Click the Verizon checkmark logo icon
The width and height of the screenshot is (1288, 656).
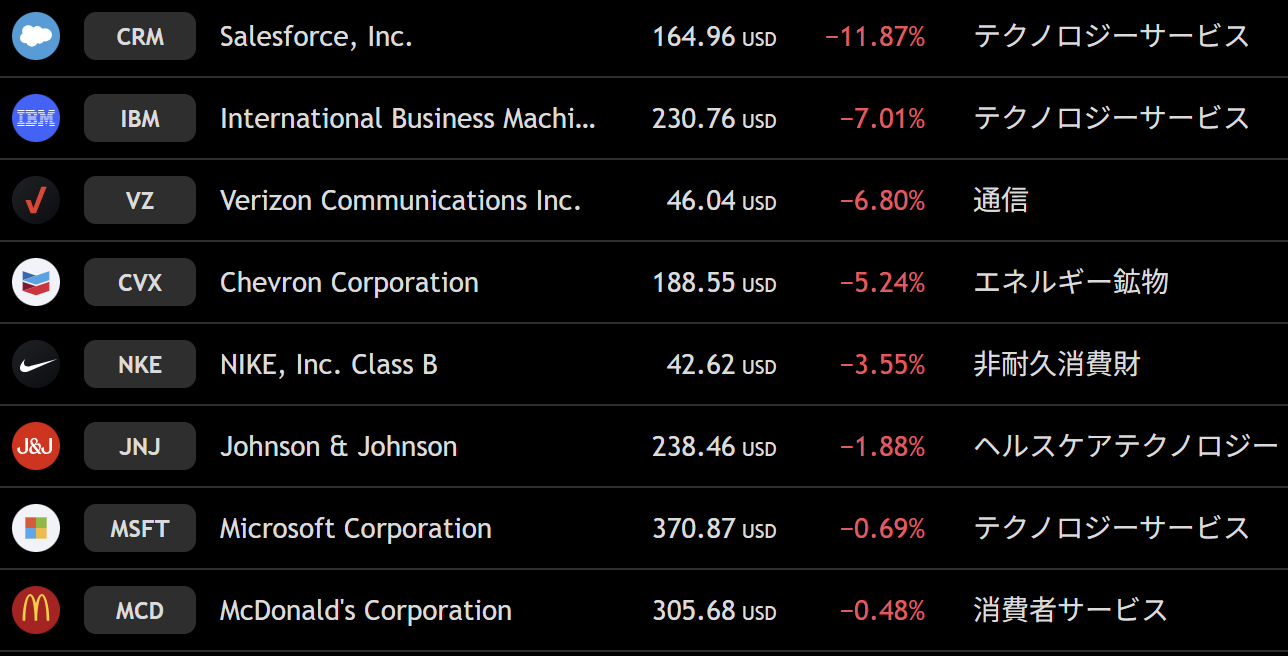coord(36,201)
